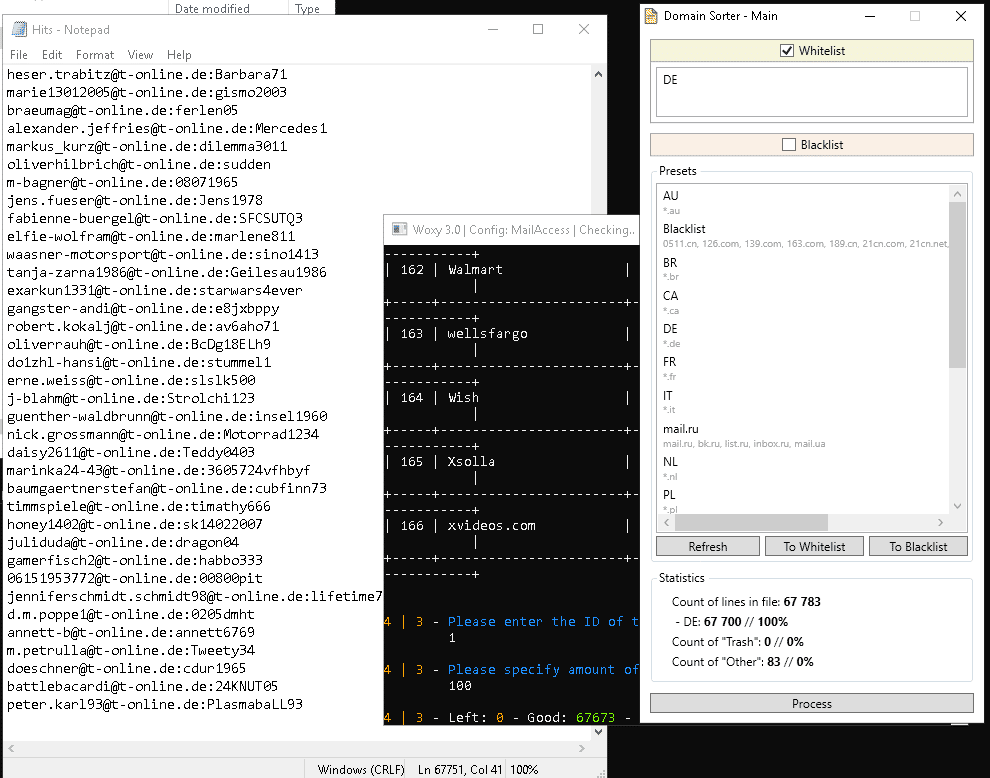
Task: Close the Domain Sorter window
Action: pyautogui.click(x=960, y=16)
